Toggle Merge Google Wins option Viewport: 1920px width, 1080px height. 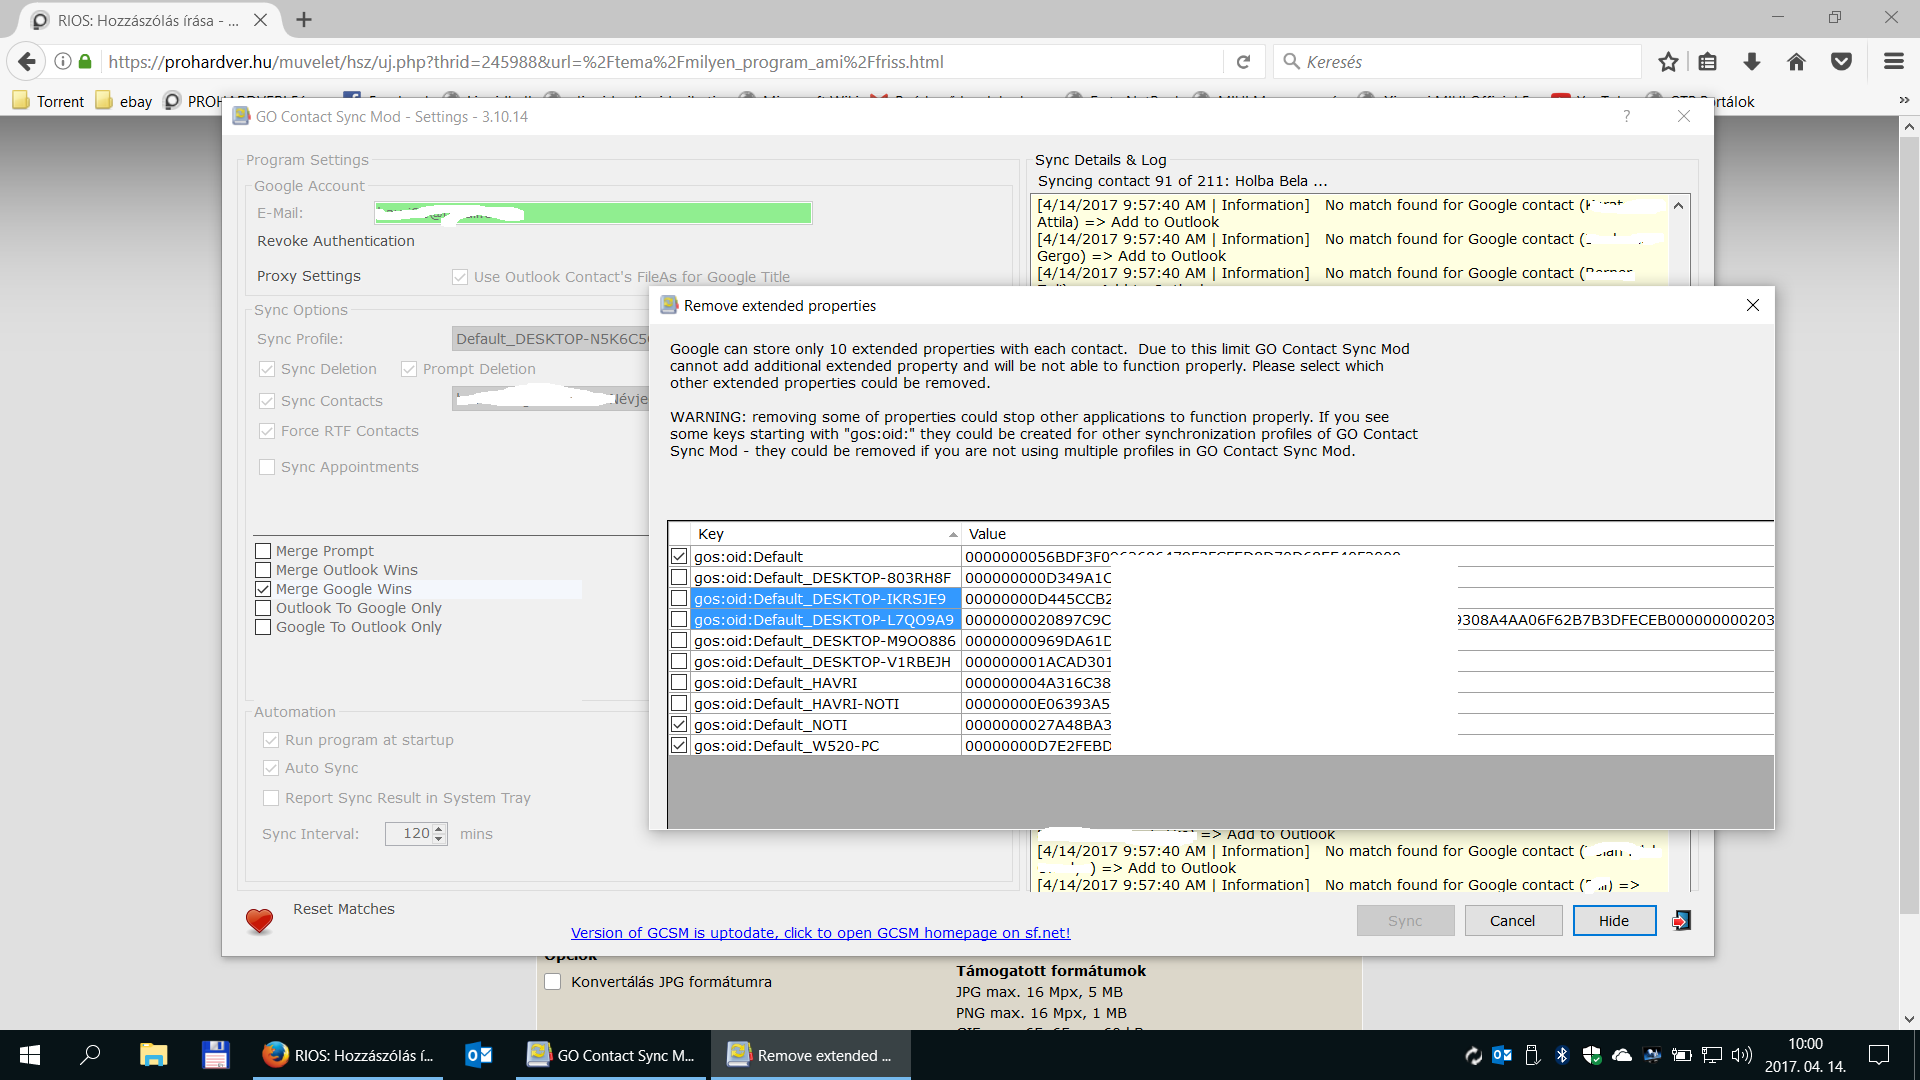tap(263, 589)
